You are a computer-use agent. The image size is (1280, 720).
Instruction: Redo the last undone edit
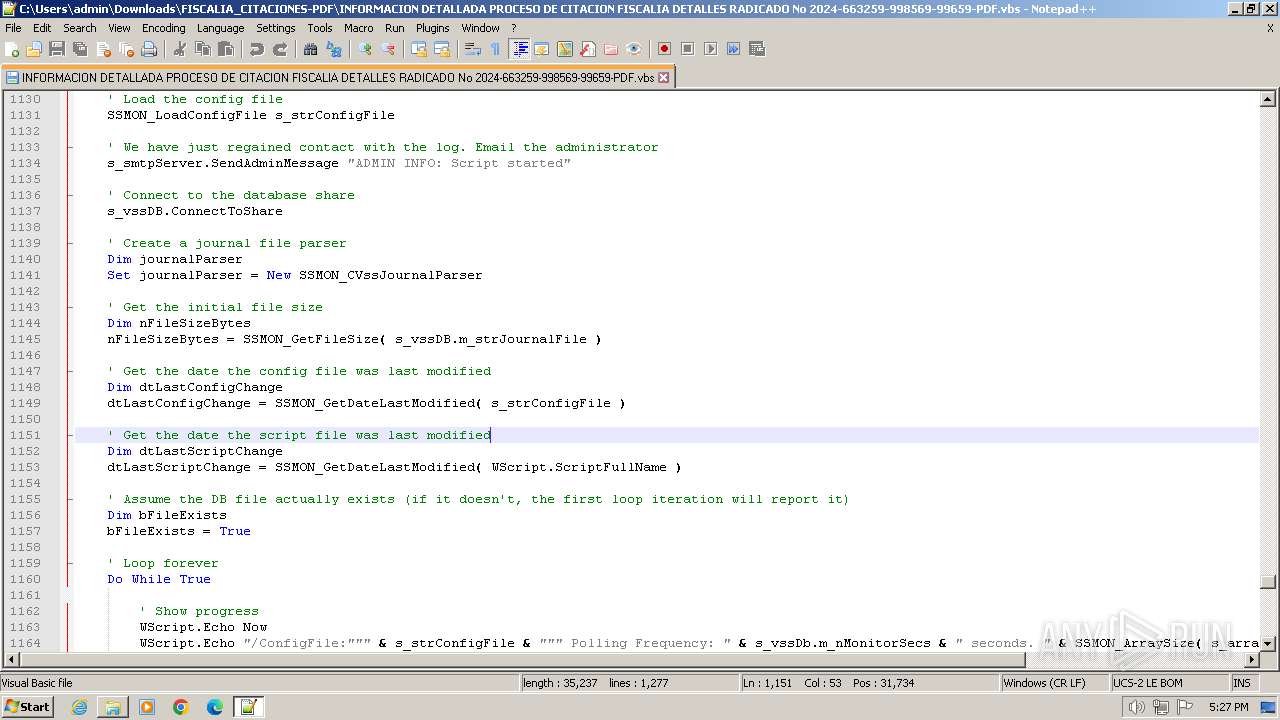coord(280,49)
